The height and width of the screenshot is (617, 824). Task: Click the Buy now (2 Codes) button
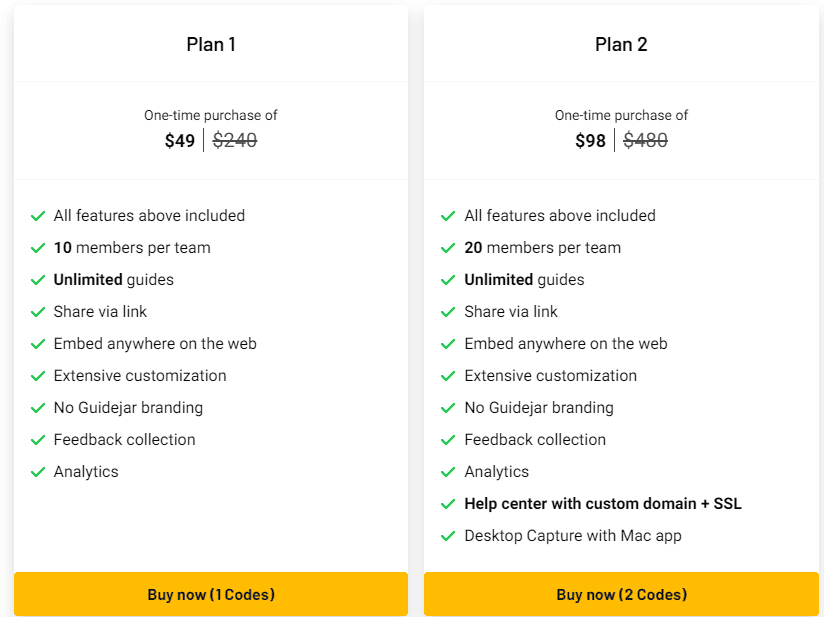coord(621,593)
